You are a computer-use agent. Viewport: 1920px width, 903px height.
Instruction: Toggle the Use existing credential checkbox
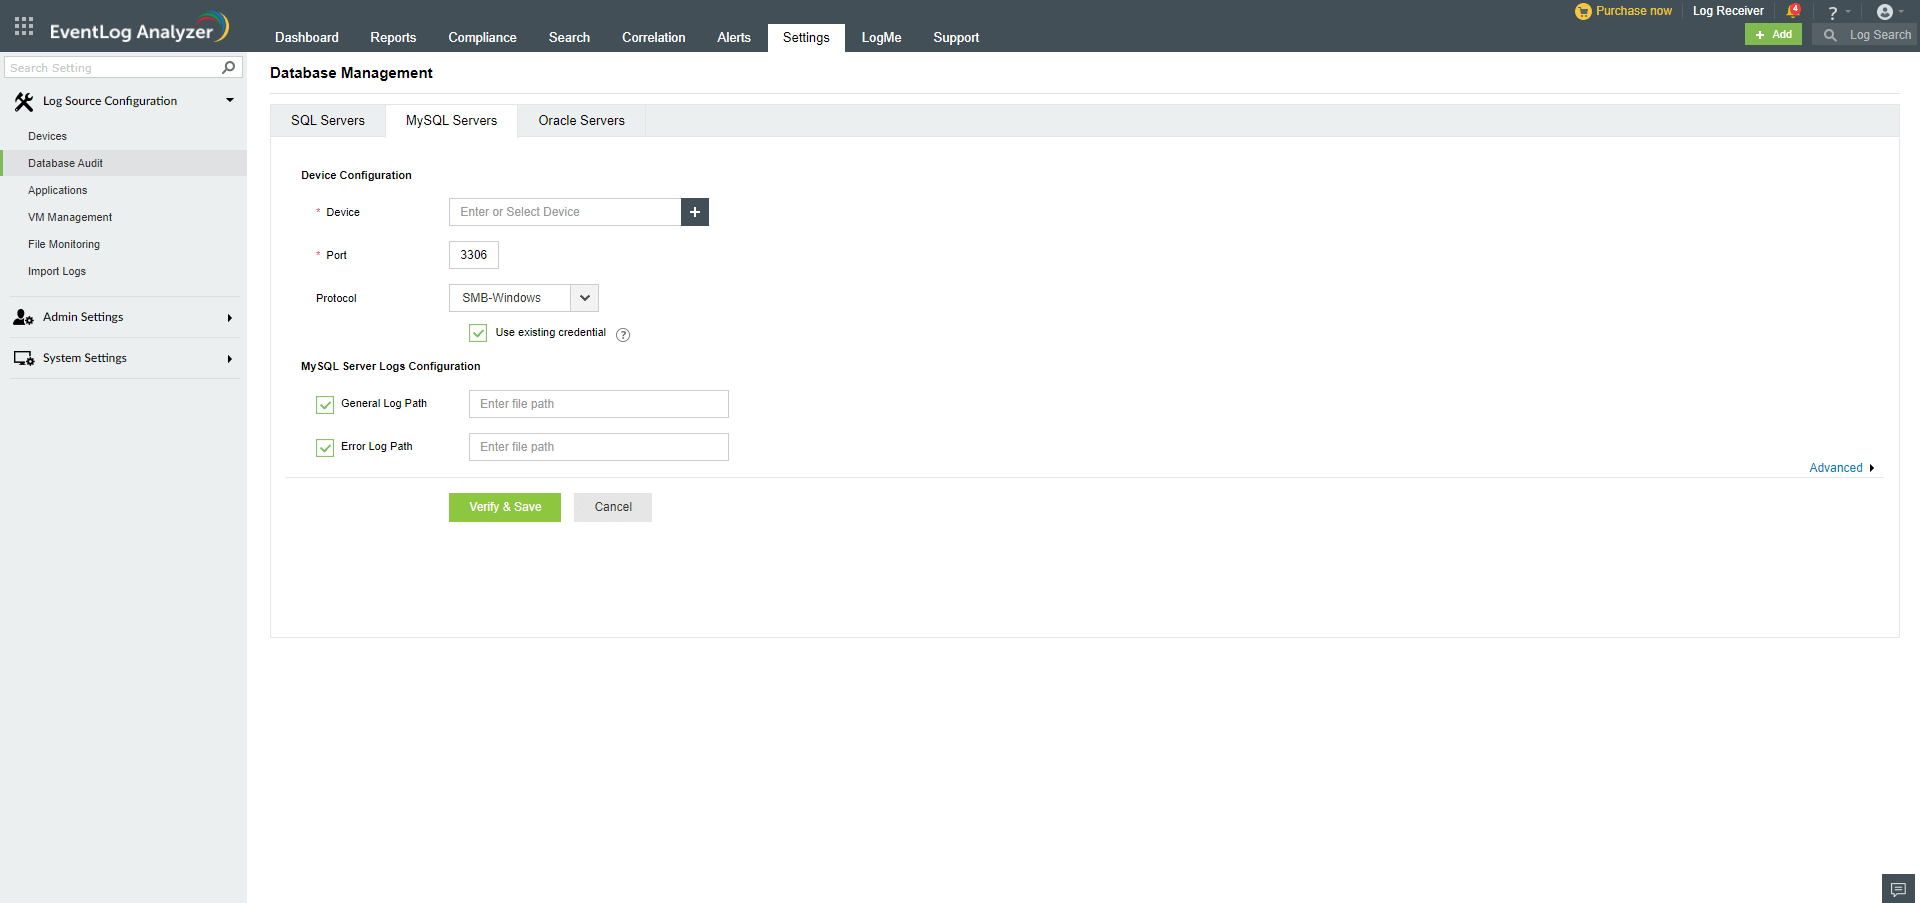coord(478,333)
